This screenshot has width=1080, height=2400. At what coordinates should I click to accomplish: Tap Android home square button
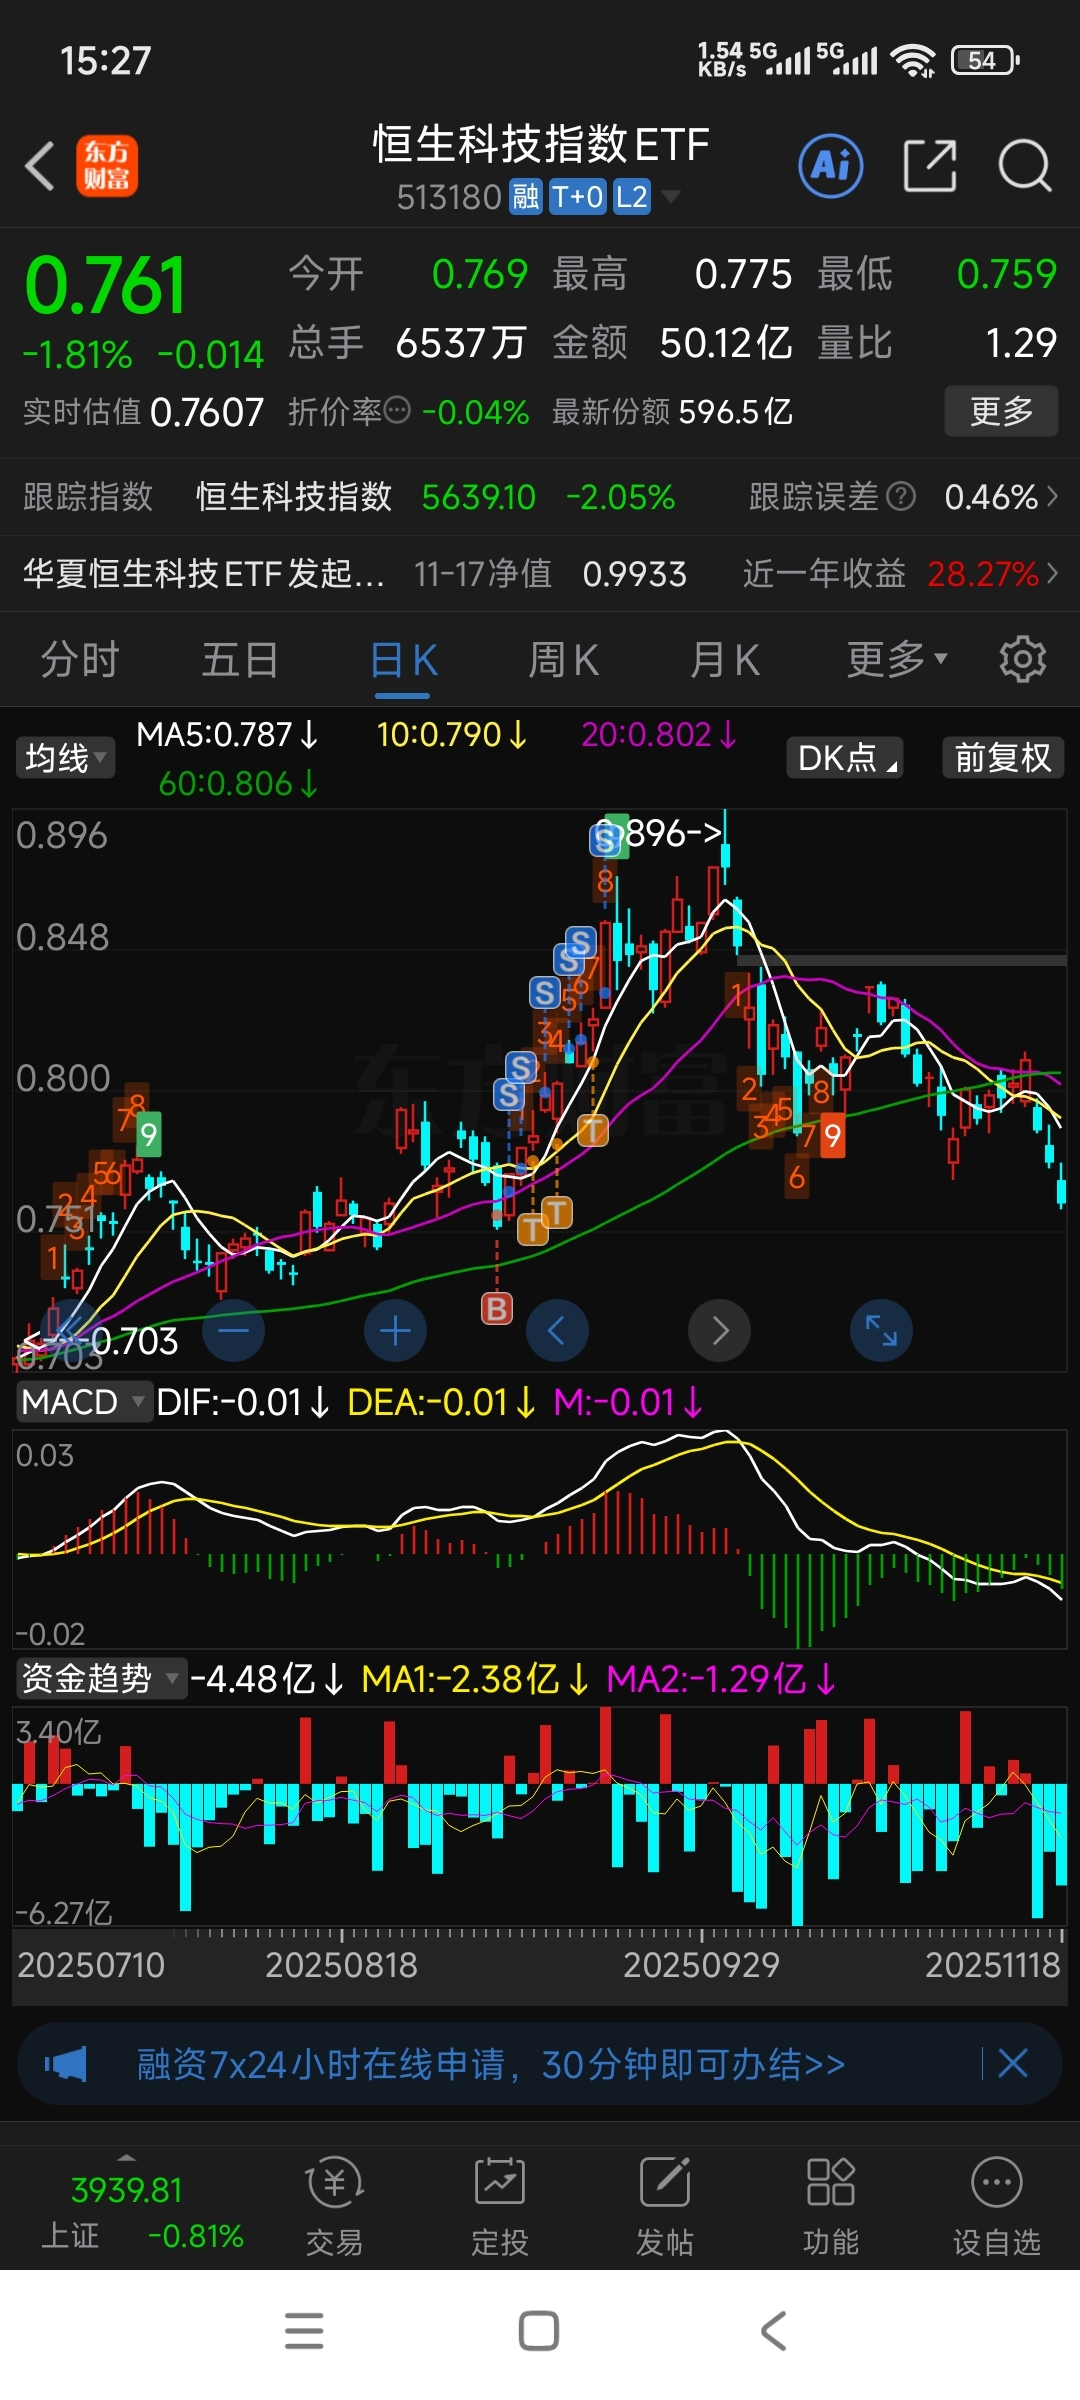pos(539,2331)
